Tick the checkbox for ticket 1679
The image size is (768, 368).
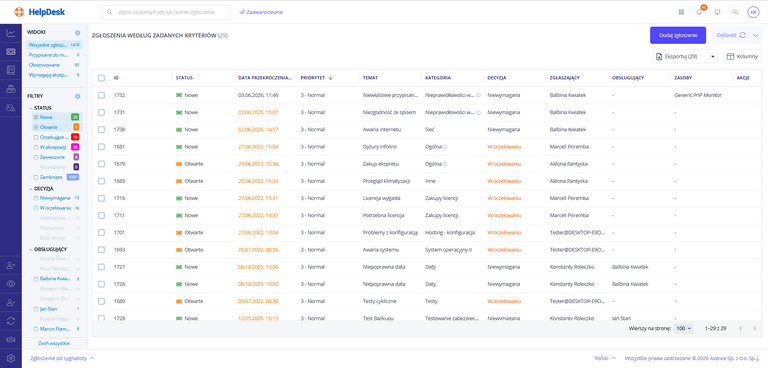pyautogui.click(x=101, y=164)
